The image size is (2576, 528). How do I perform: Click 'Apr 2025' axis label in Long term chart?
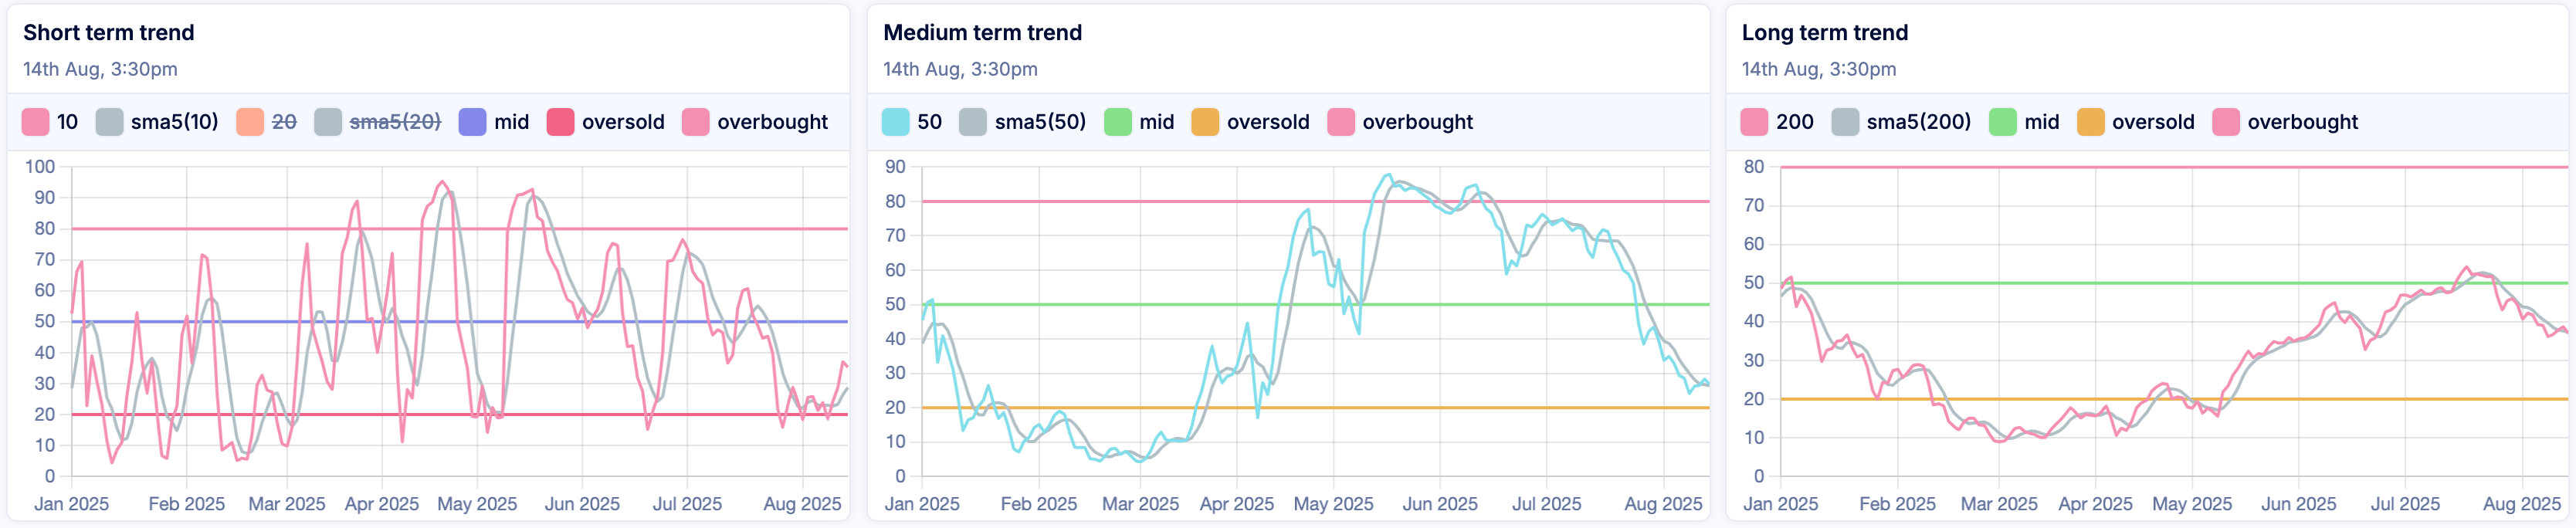click(2095, 504)
